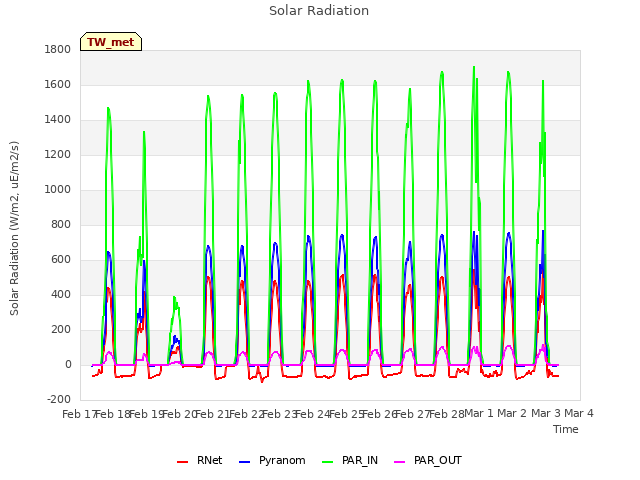Click the green PAR_IN legend swatch
Screen dimensions: 640x480
point(328,462)
